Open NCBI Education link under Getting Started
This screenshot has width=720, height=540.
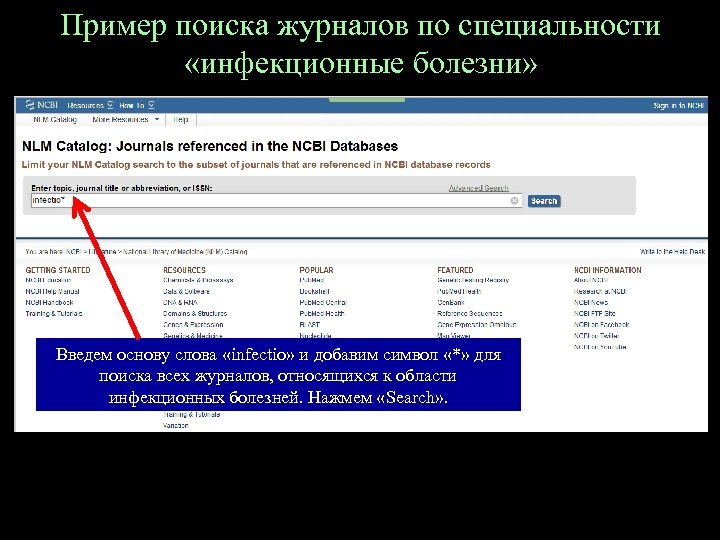click(x=48, y=280)
